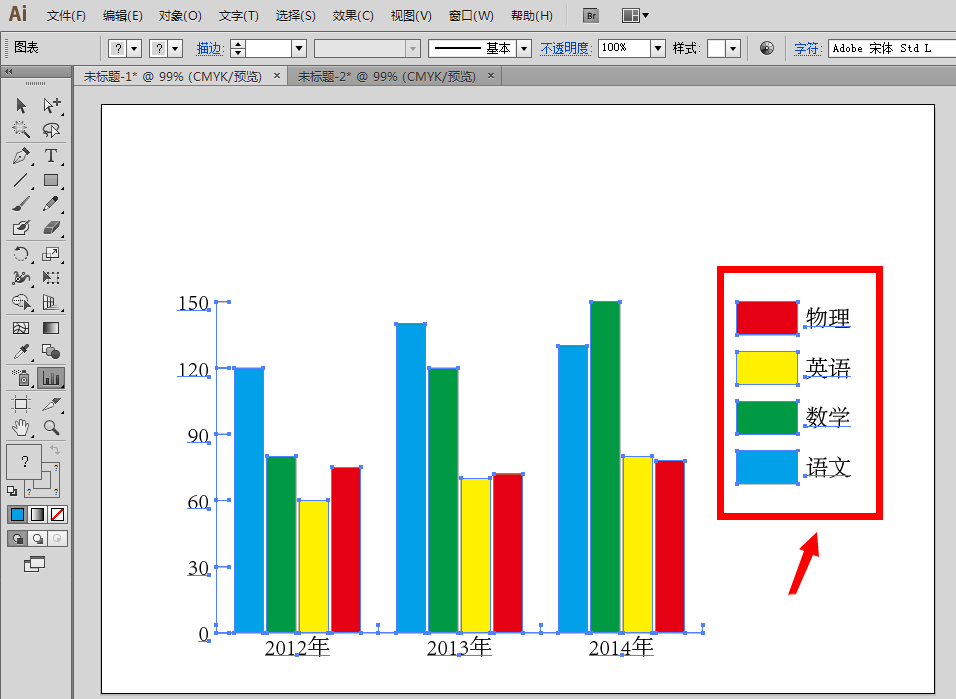Set paint to None
The image size is (956, 699).
(x=58, y=515)
